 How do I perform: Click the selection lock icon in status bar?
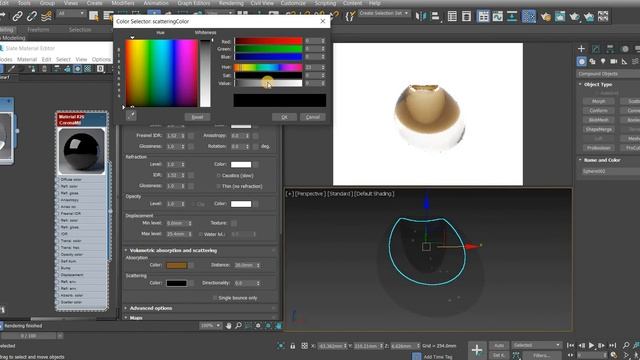[x=293, y=346]
